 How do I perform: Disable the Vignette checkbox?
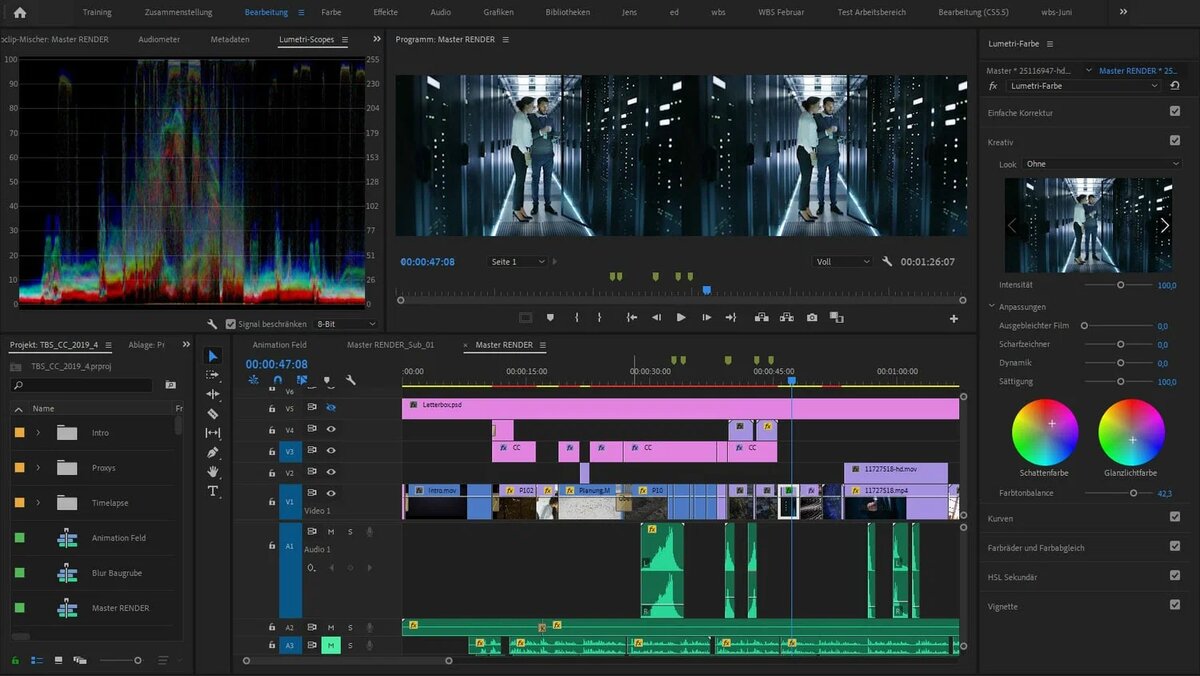click(x=1174, y=605)
